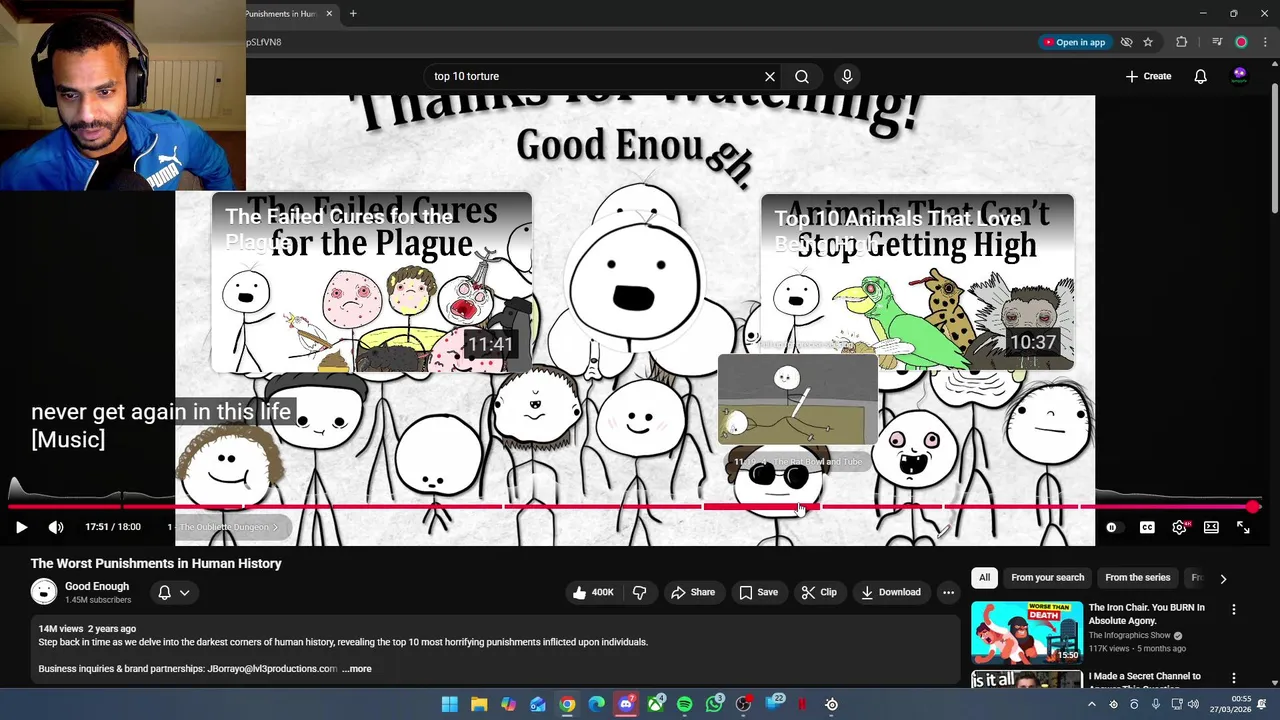Viewport: 1280px width, 720px height.
Task: Select the Punishments in Human History tab
Action: coord(282,14)
